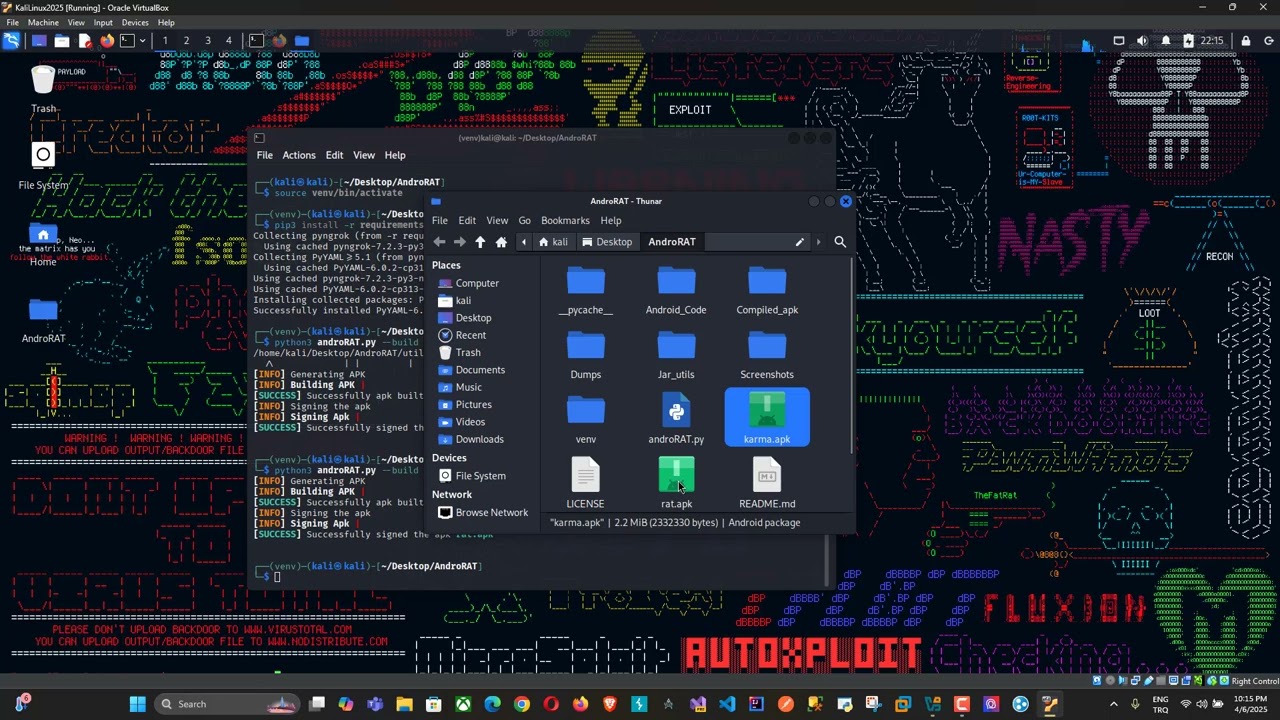
Task: Launch Firefox from the Kali panel launcher
Action: coord(107,41)
